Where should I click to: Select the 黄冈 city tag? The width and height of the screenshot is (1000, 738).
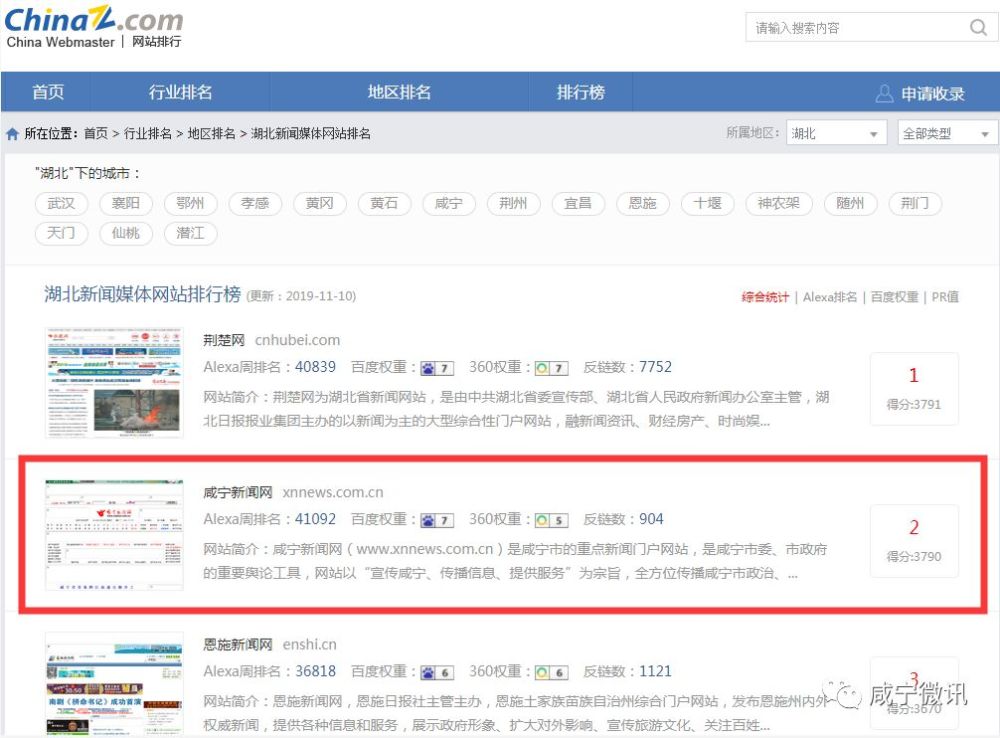click(320, 203)
